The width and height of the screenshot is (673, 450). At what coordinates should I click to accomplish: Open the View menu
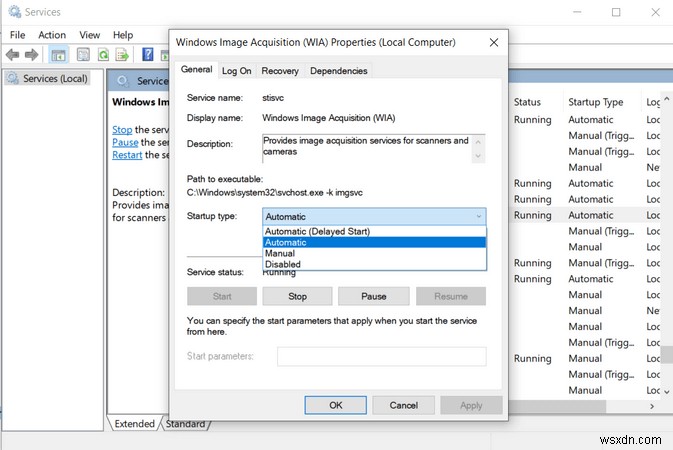89,35
